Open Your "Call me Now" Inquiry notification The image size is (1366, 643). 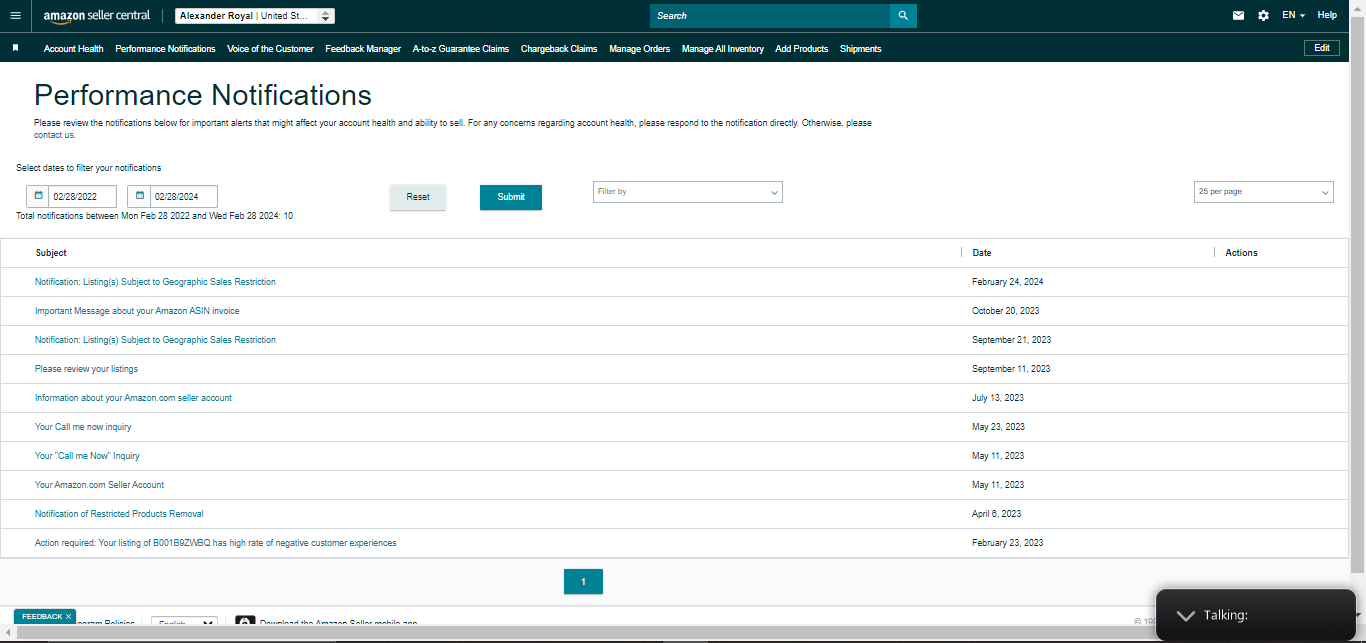pos(87,456)
